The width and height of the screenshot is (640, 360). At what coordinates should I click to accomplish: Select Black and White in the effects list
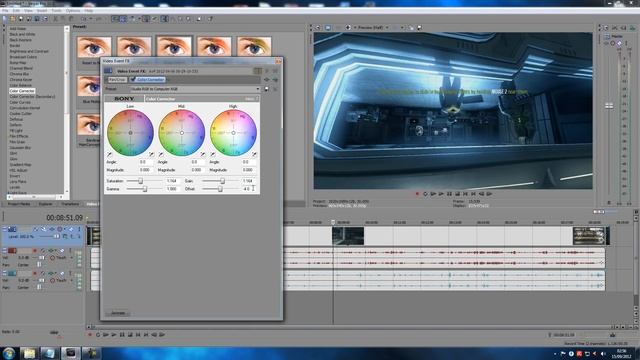click(x=22, y=34)
